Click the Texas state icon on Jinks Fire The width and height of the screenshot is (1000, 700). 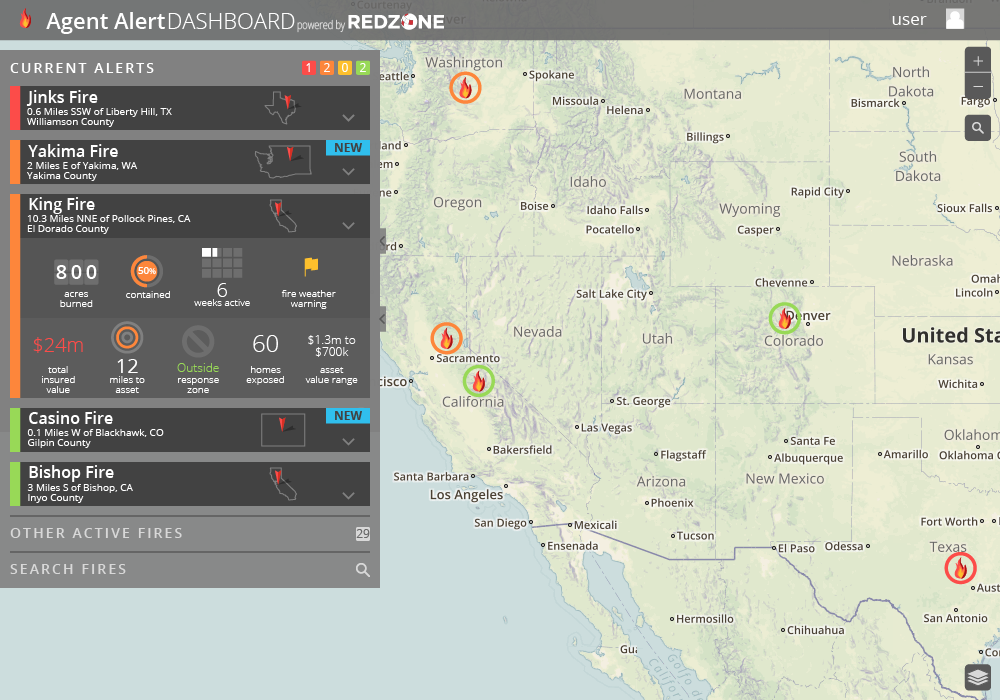click(282, 107)
